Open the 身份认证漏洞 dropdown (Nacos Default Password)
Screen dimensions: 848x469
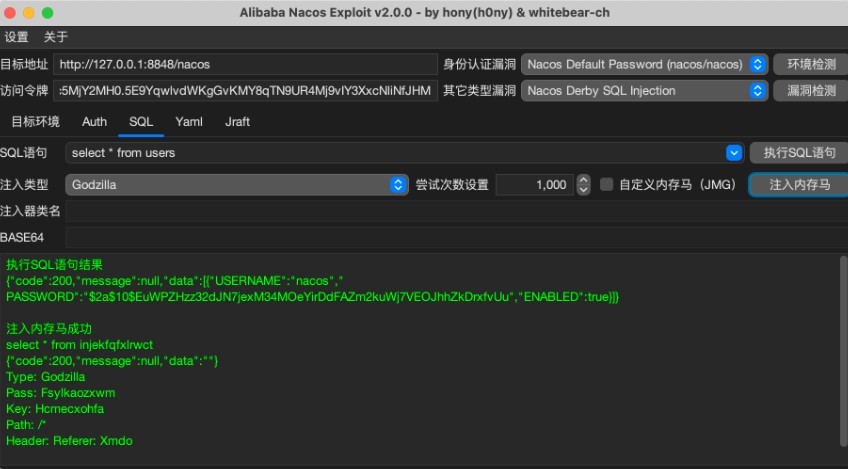point(644,64)
